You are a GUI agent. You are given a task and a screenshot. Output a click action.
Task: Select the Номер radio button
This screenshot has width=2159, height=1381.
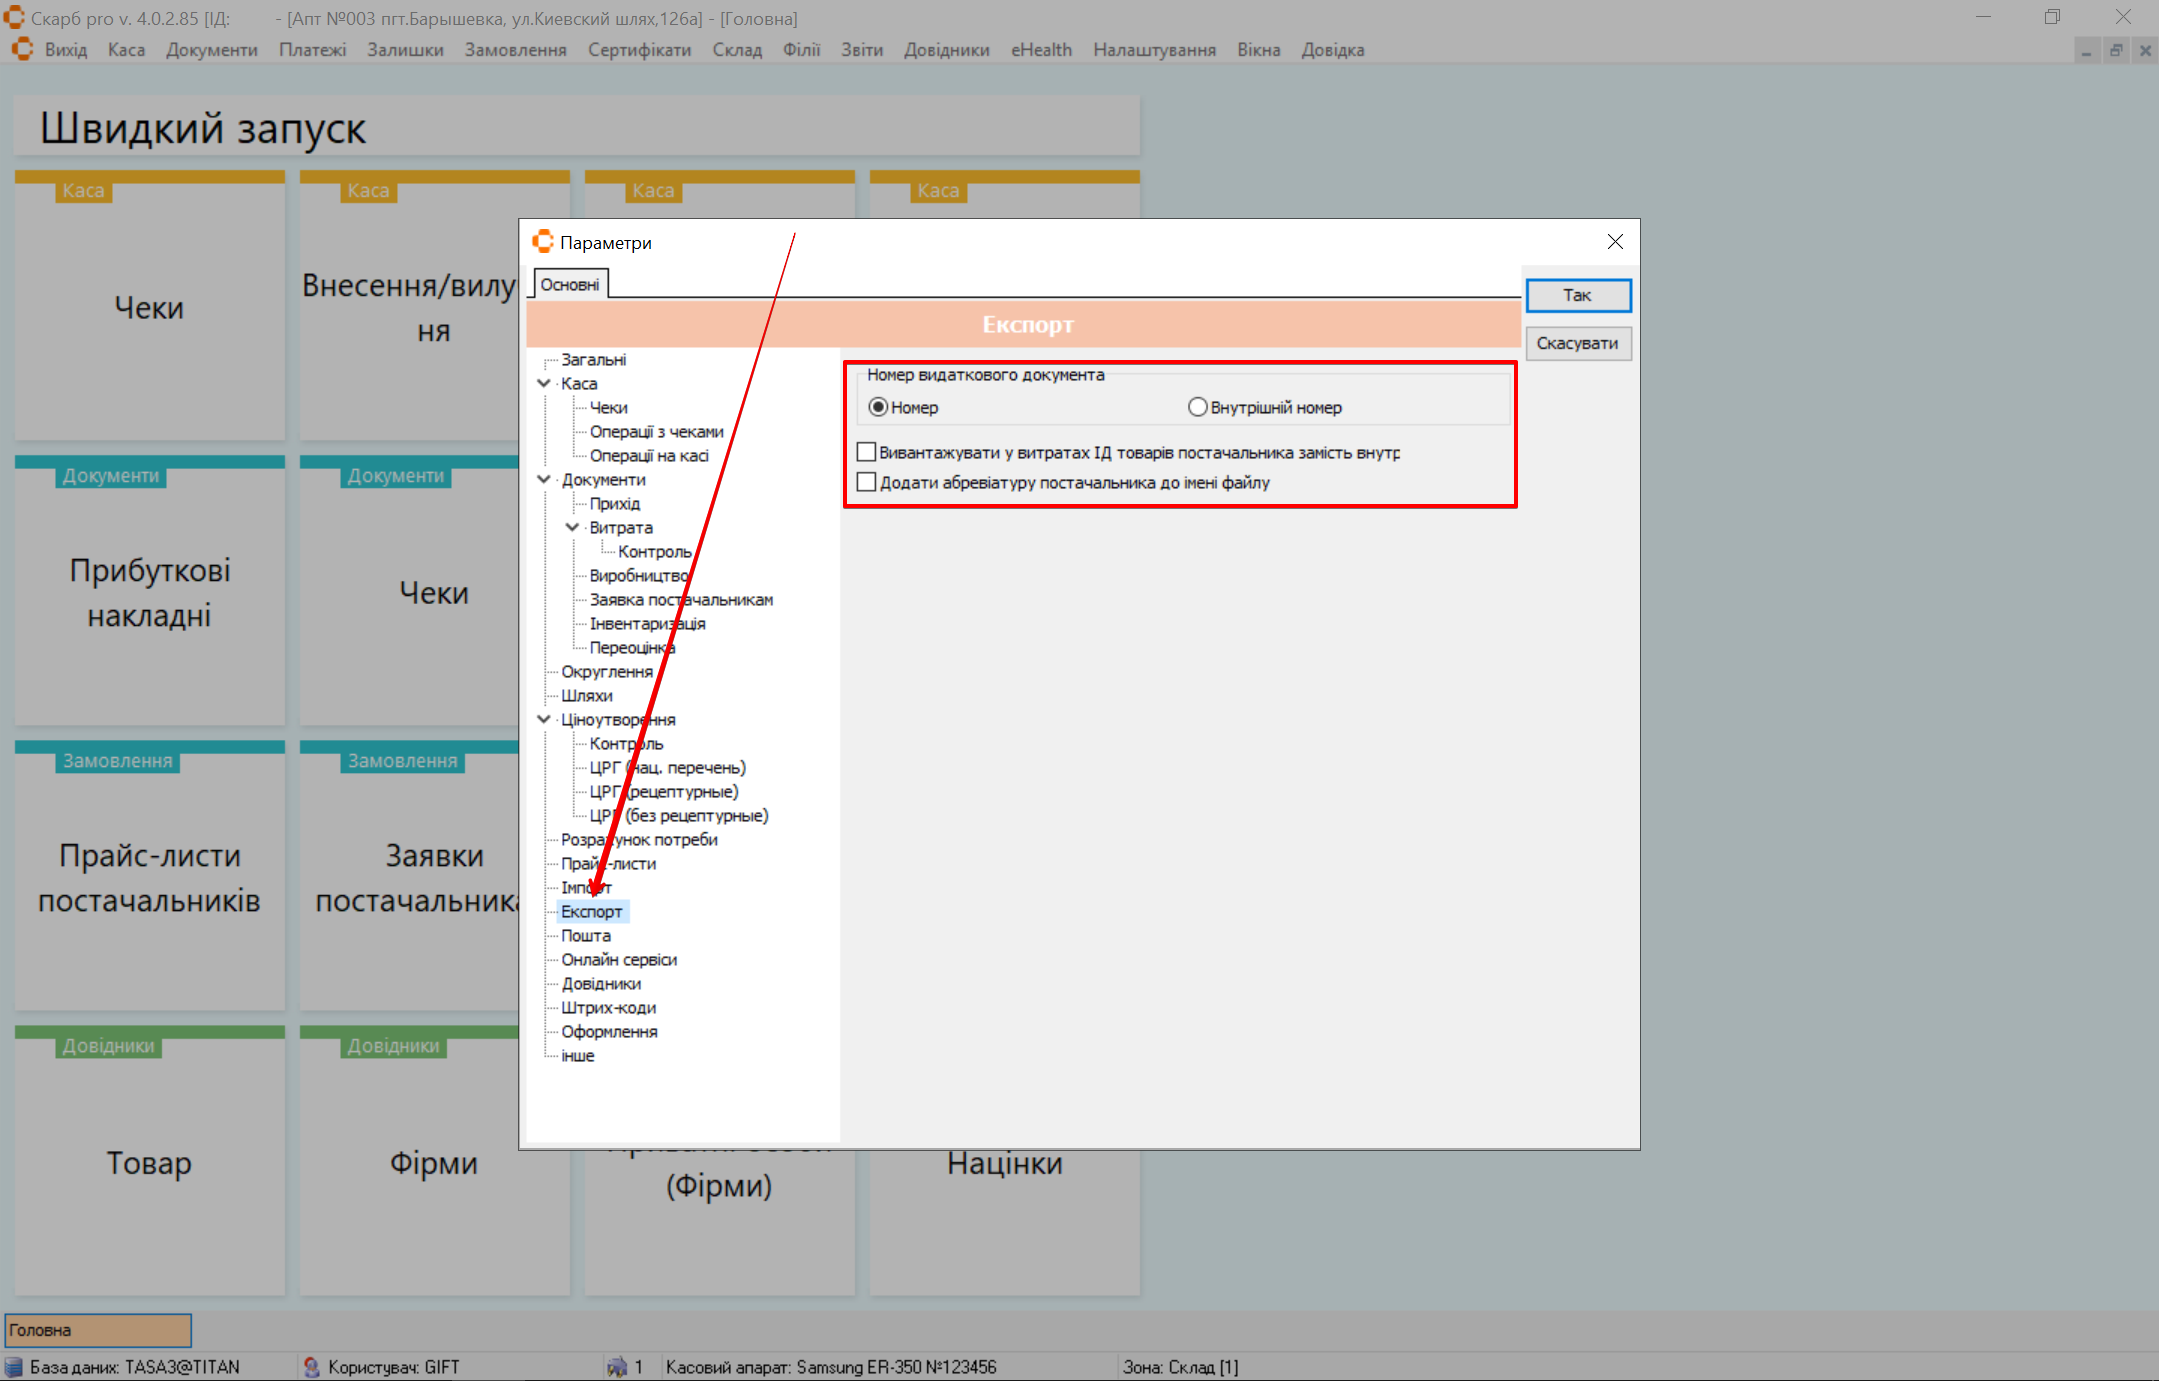pos(878,407)
